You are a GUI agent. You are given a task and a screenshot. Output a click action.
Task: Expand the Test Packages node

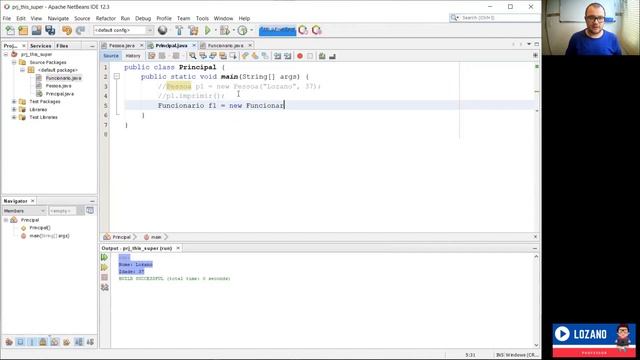14,102
